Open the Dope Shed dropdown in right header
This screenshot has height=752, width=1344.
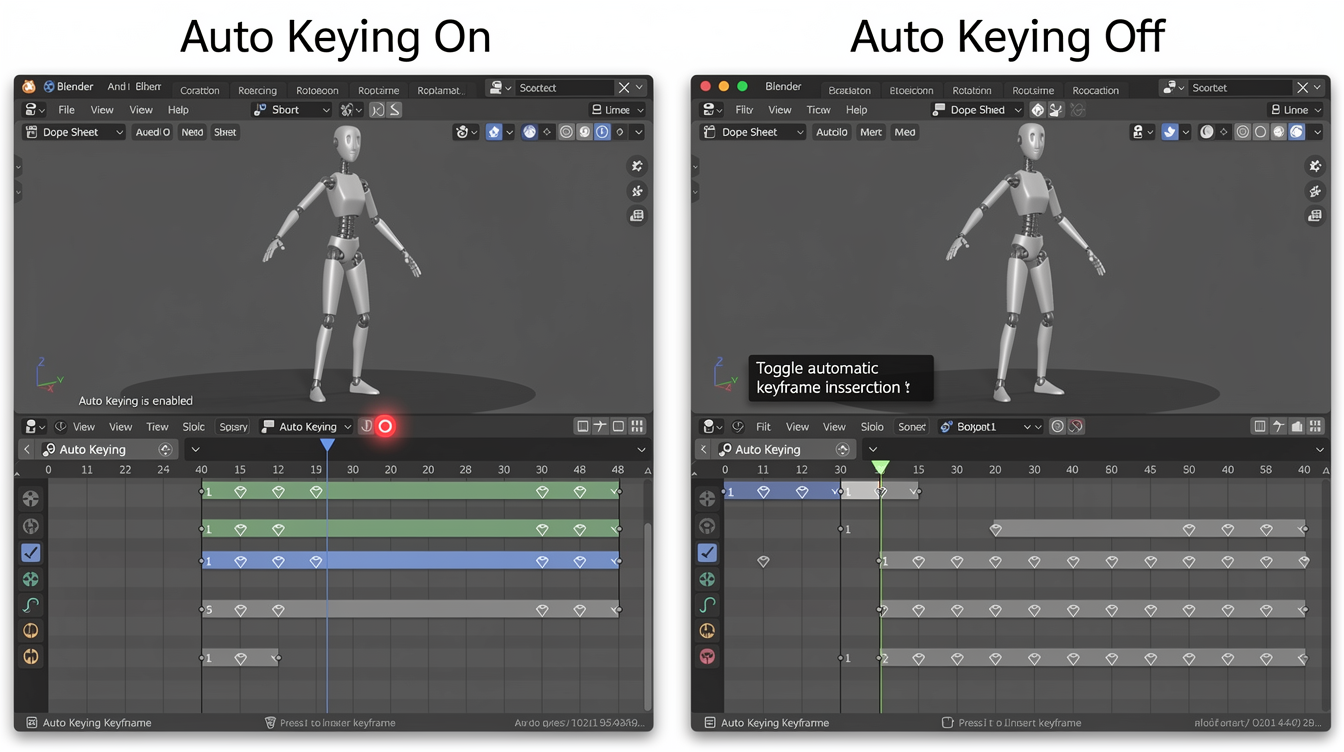(x=976, y=110)
